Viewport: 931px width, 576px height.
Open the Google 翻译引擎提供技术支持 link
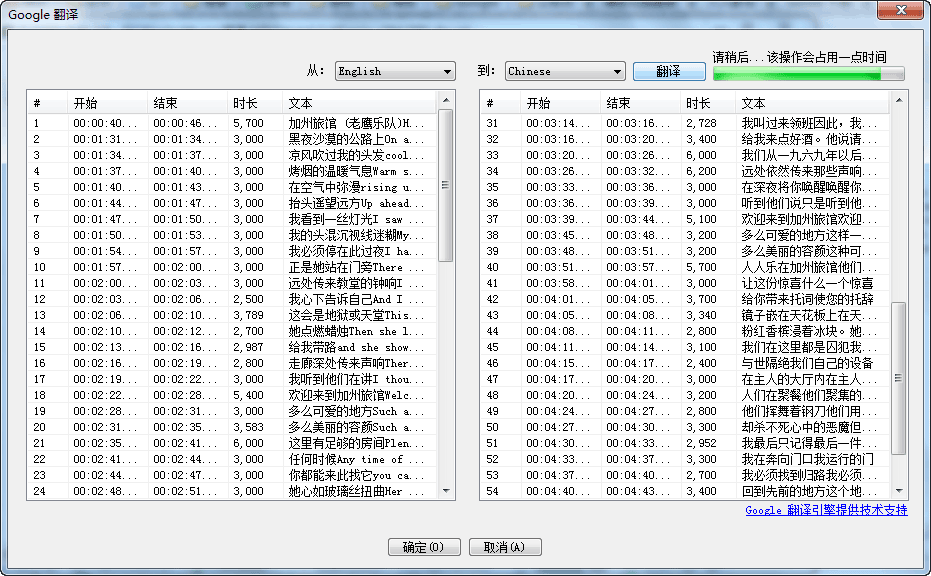pyautogui.click(x=826, y=510)
